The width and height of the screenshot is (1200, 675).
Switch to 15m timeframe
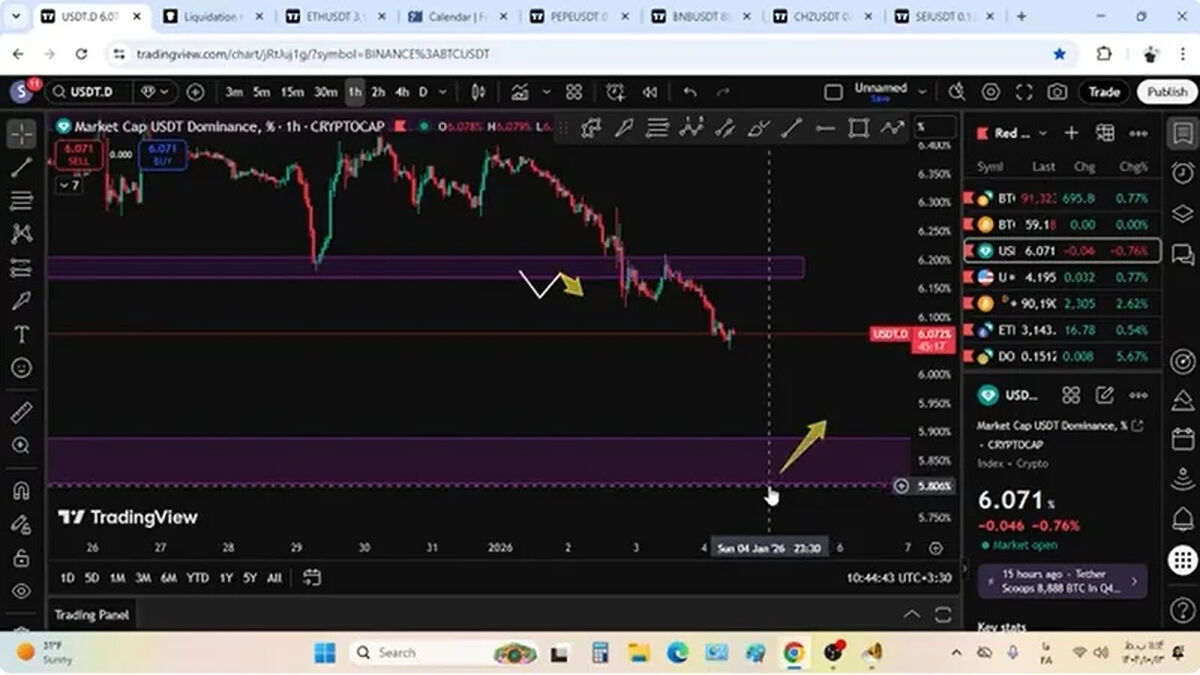pos(292,92)
